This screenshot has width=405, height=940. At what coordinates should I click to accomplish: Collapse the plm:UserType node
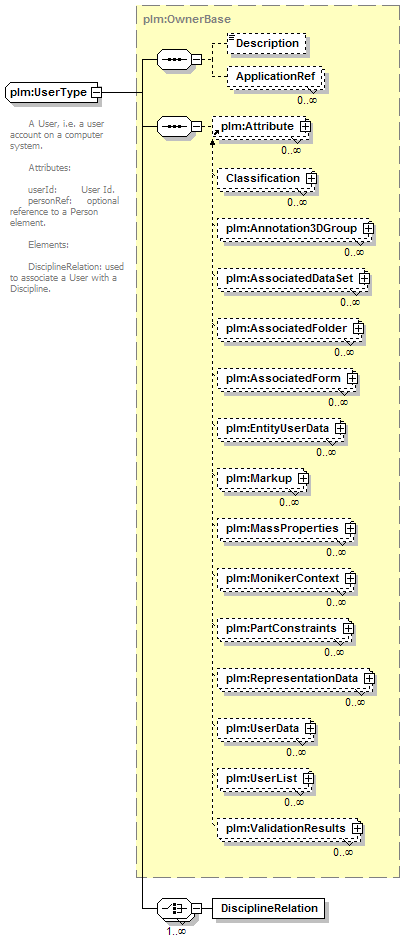(96, 93)
